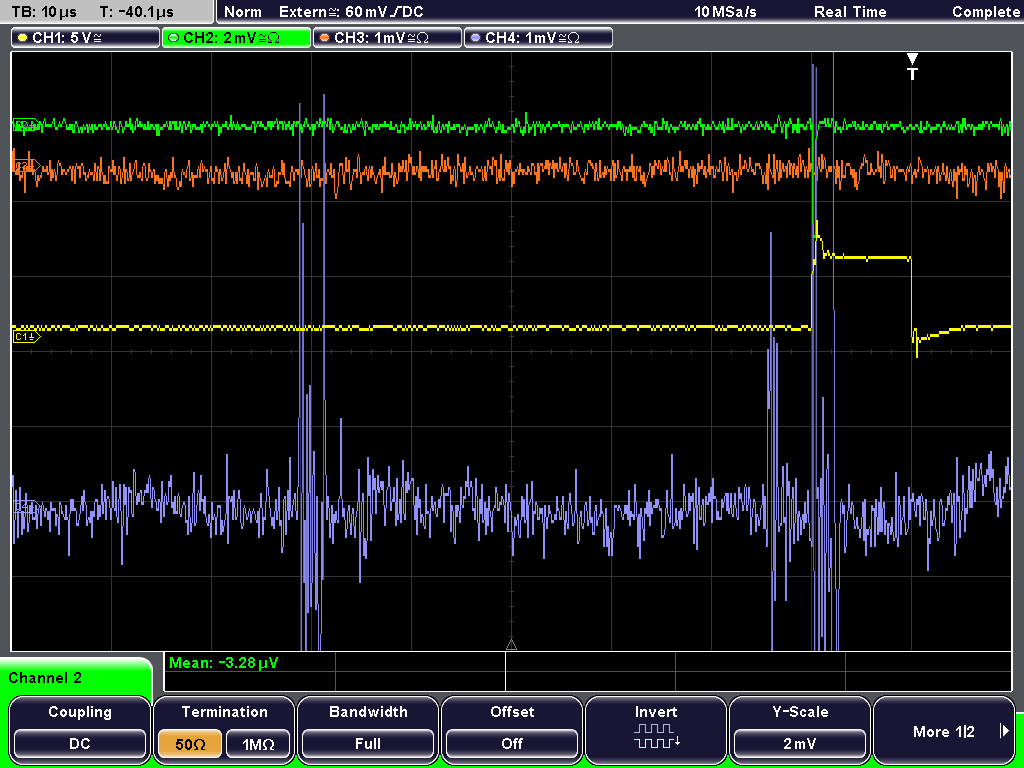This screenshot has width=1024, height=768.
Task: Set termination to 50Ω
Action: (190, 744)
